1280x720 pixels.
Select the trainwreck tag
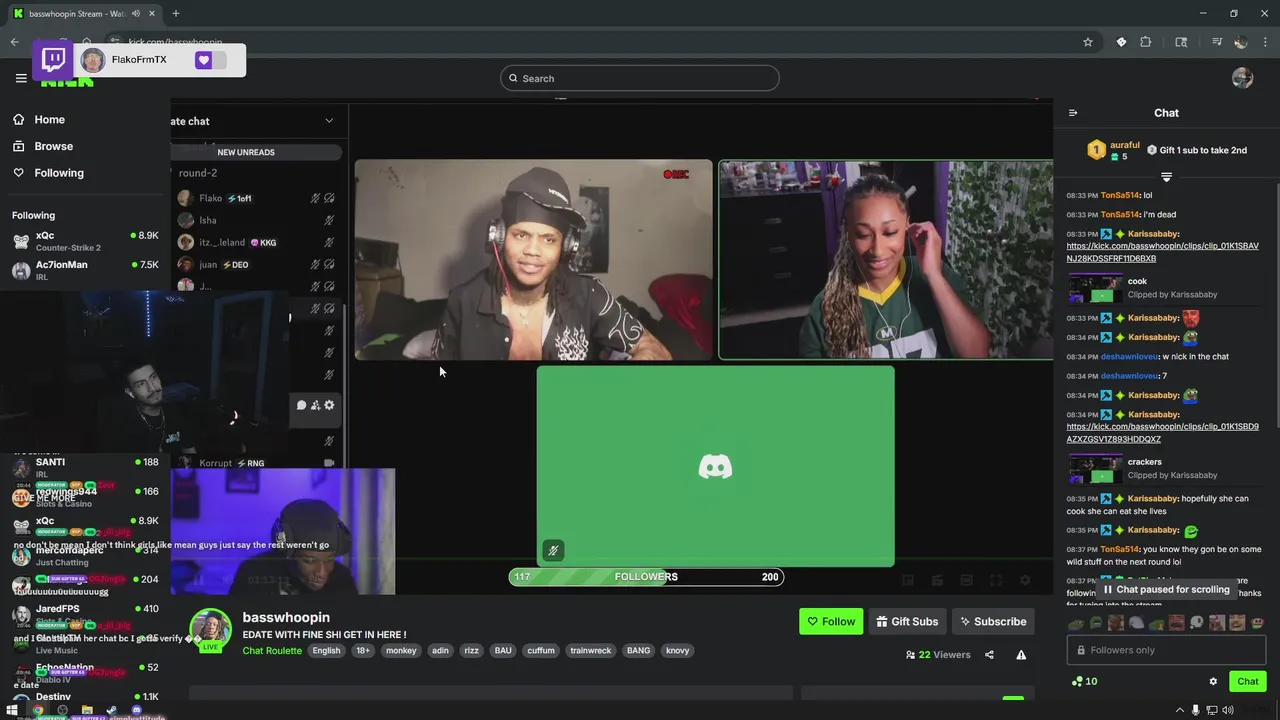pyautogui.click(x=590, y=650)
